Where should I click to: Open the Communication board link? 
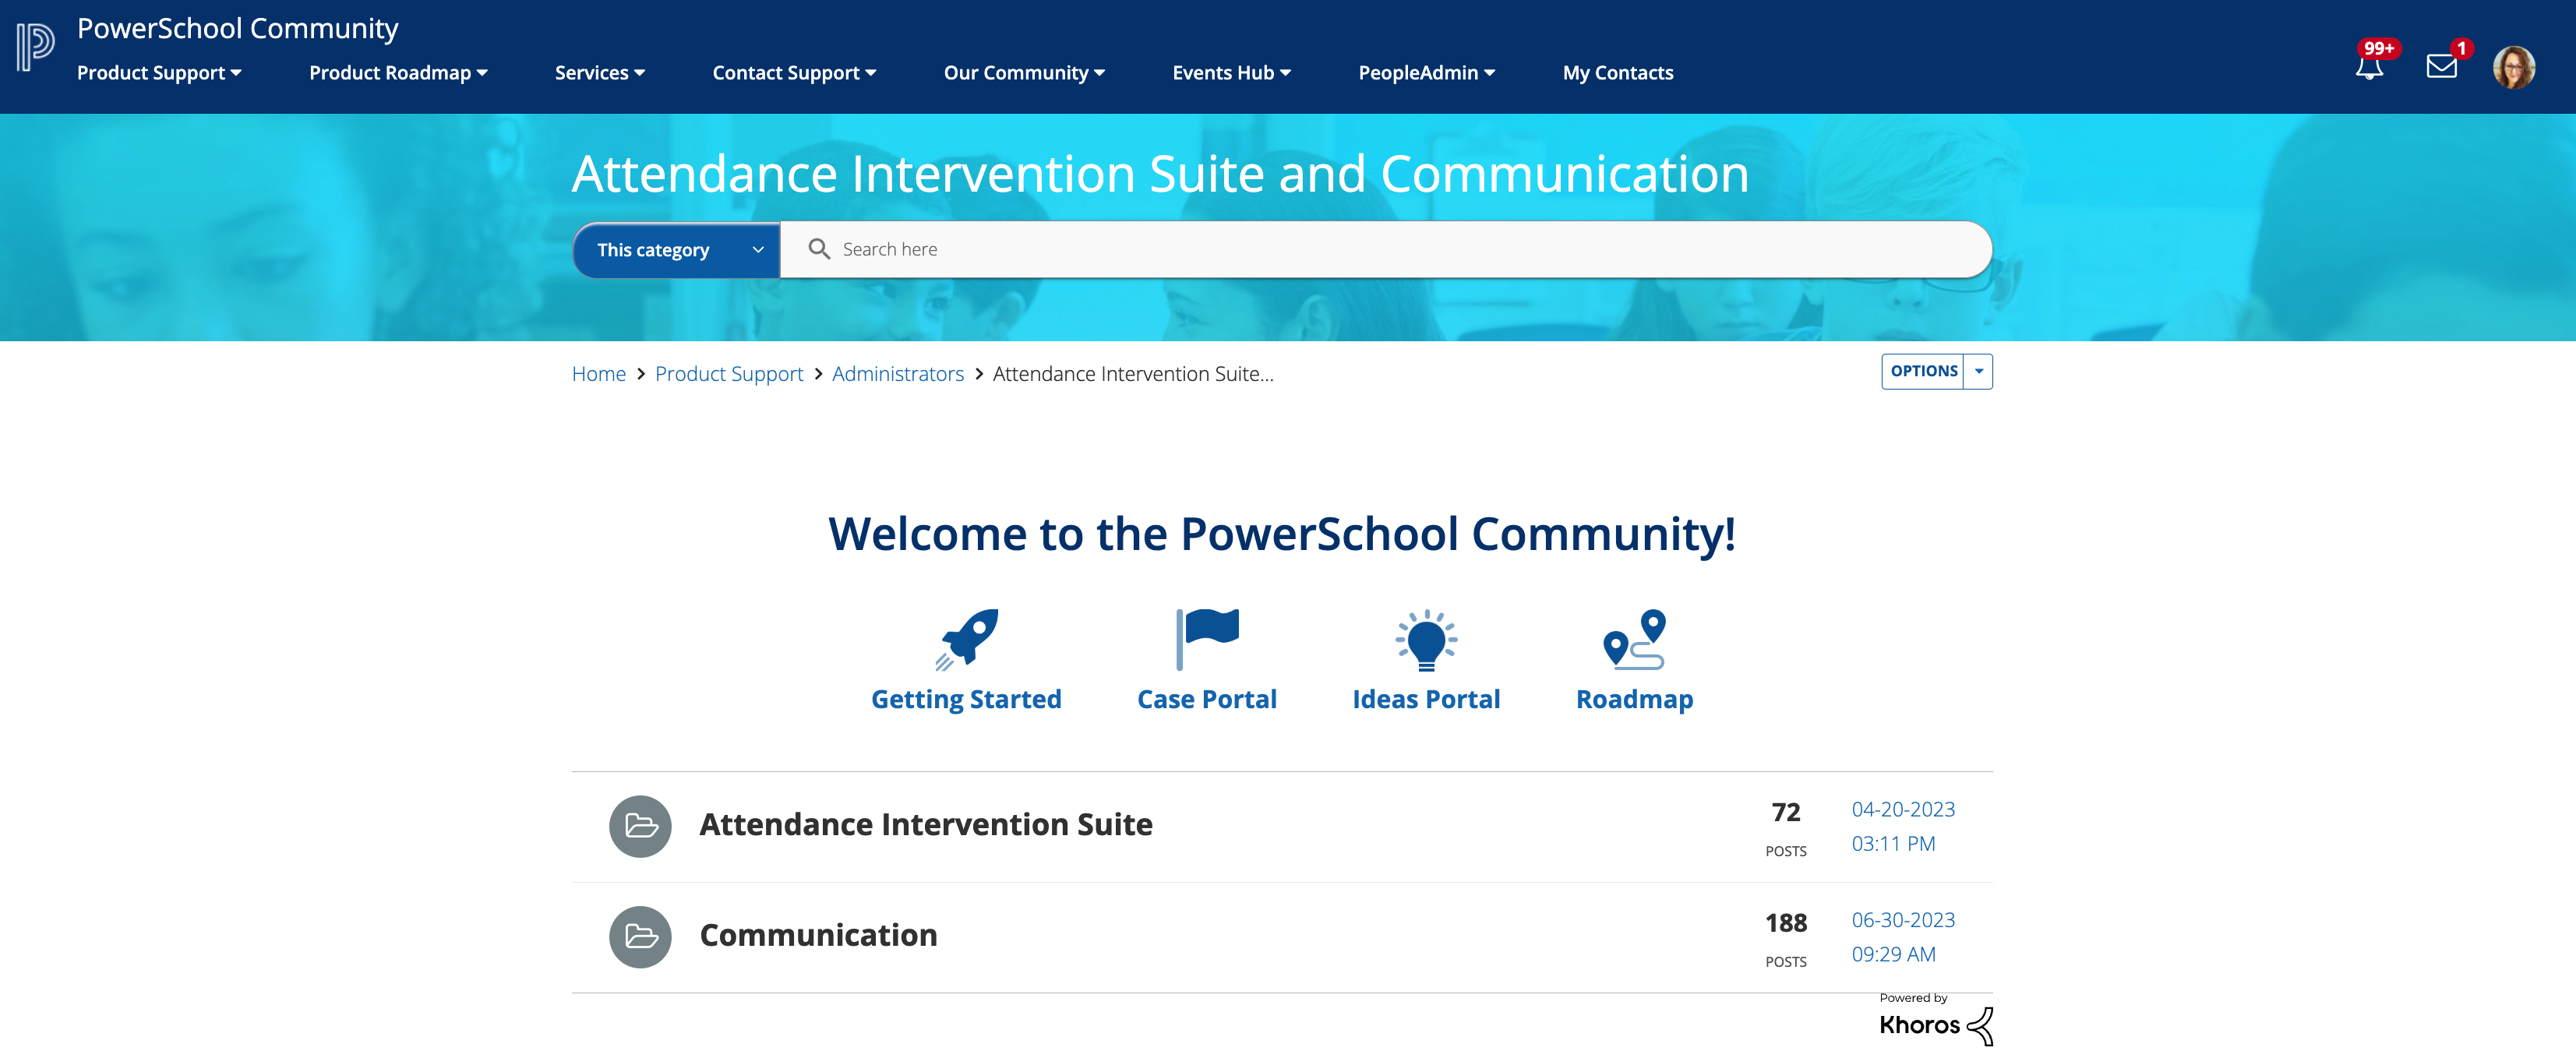click(818, 935)
